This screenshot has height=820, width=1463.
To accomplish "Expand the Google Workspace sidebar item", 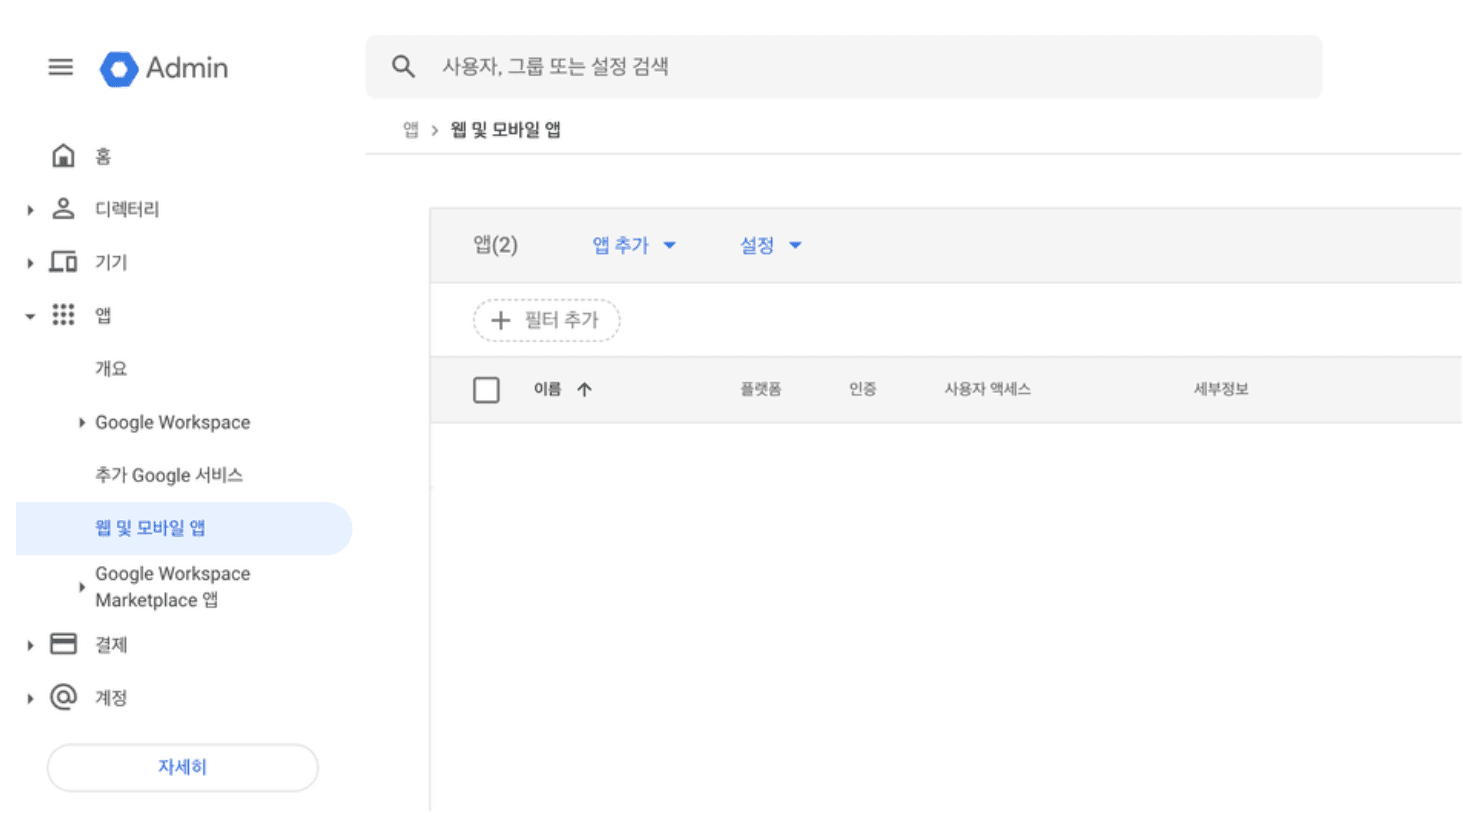I will click(x=81, y=422).
